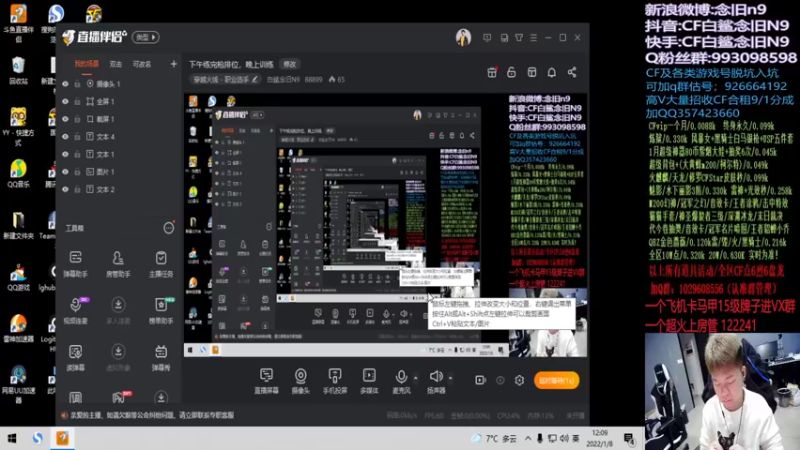Select the 截屏 1 source row
This screenshot has width=800, height=450.
(x=118, y=119)
